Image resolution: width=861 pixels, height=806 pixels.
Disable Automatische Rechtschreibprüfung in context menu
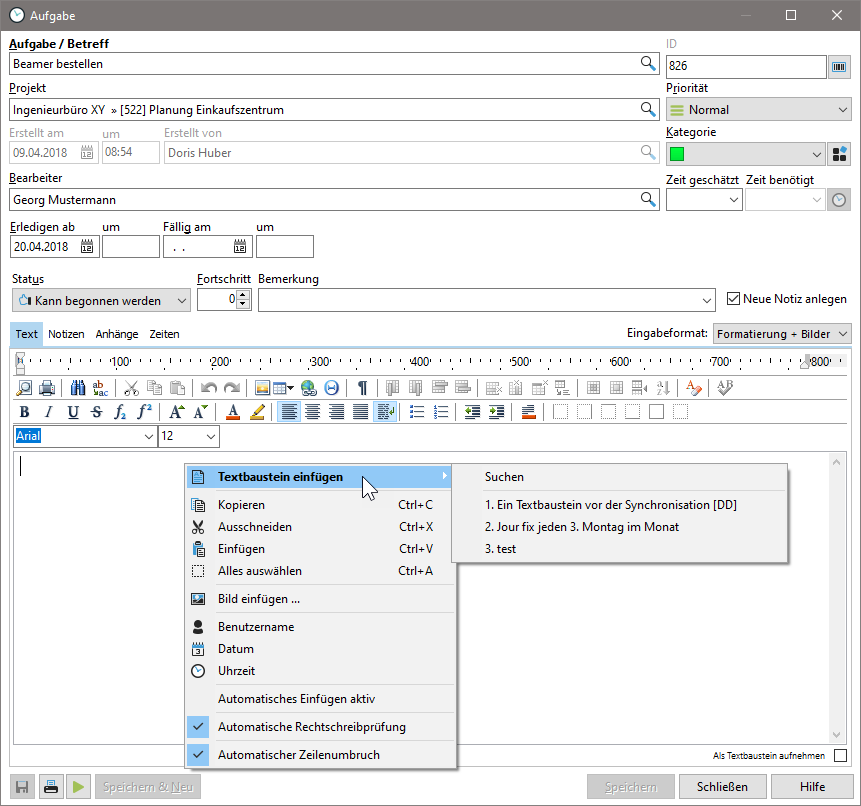click(311, 727)
